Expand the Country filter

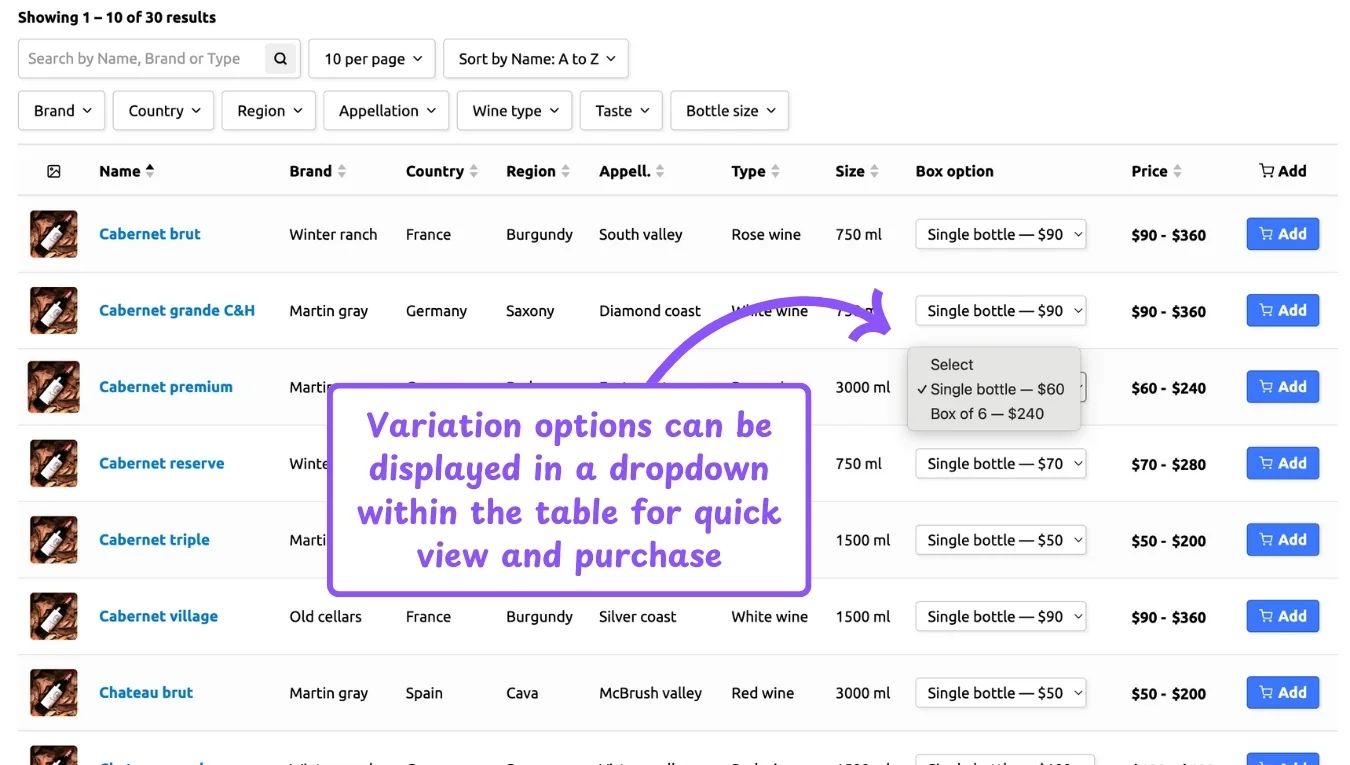point(164,111)
